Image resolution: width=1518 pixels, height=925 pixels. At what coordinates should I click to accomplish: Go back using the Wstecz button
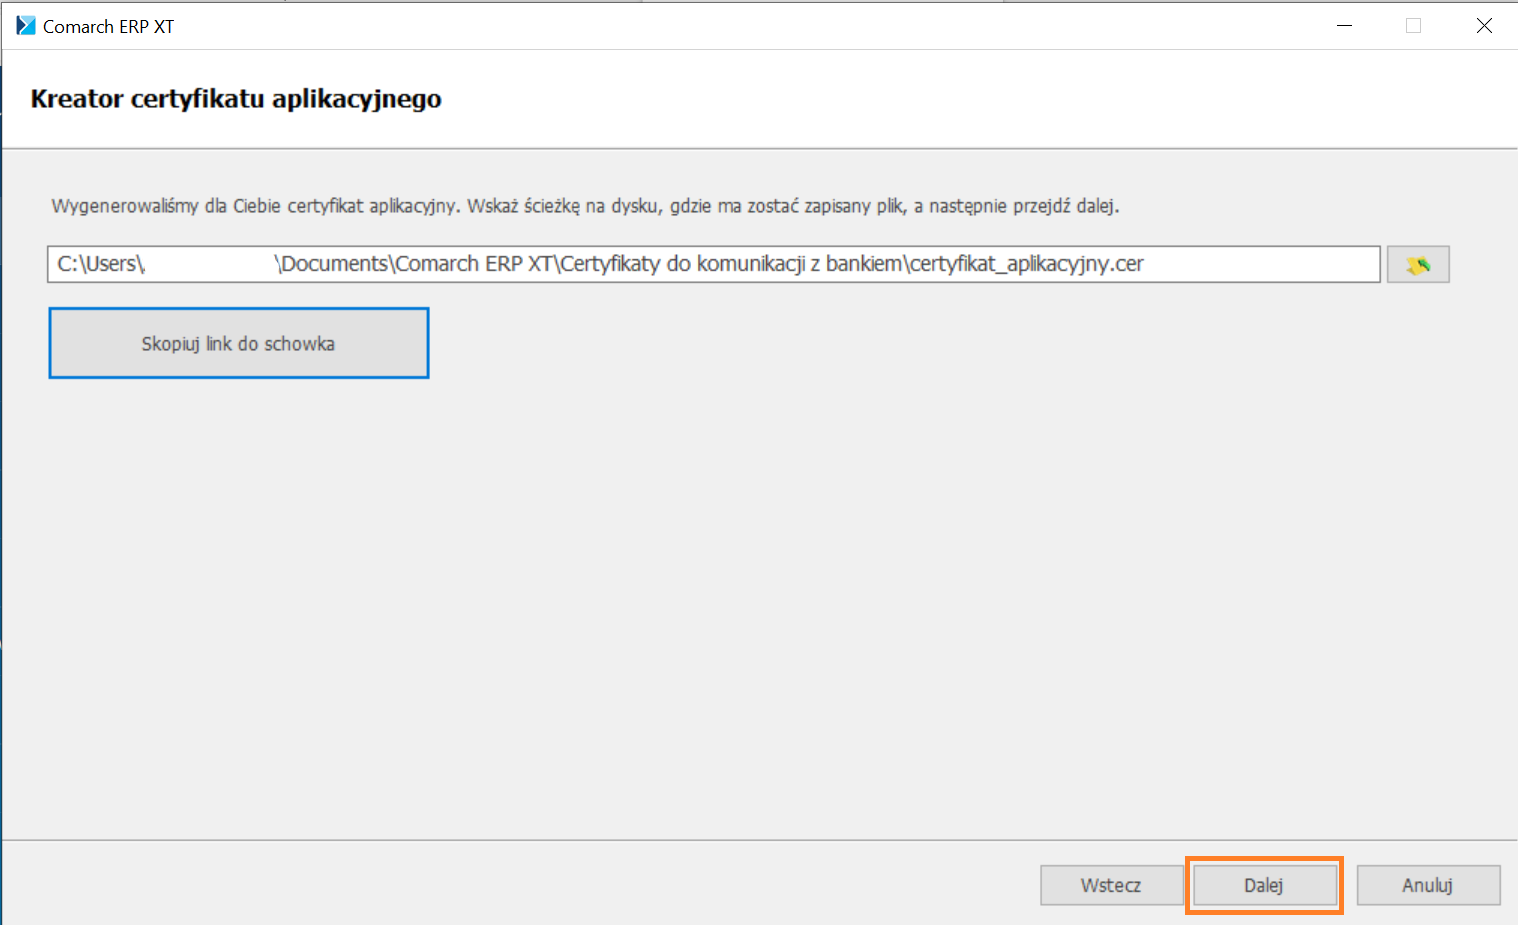1110,885
